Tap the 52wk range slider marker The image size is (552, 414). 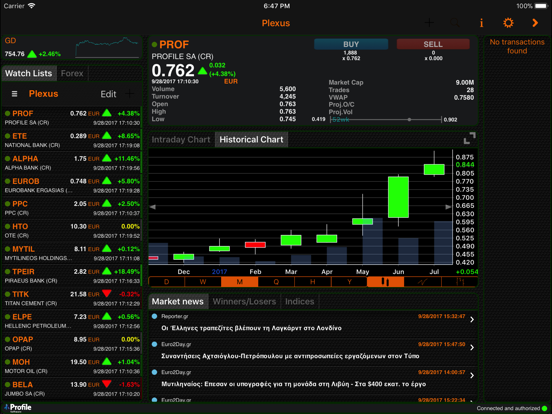point(409,120)
